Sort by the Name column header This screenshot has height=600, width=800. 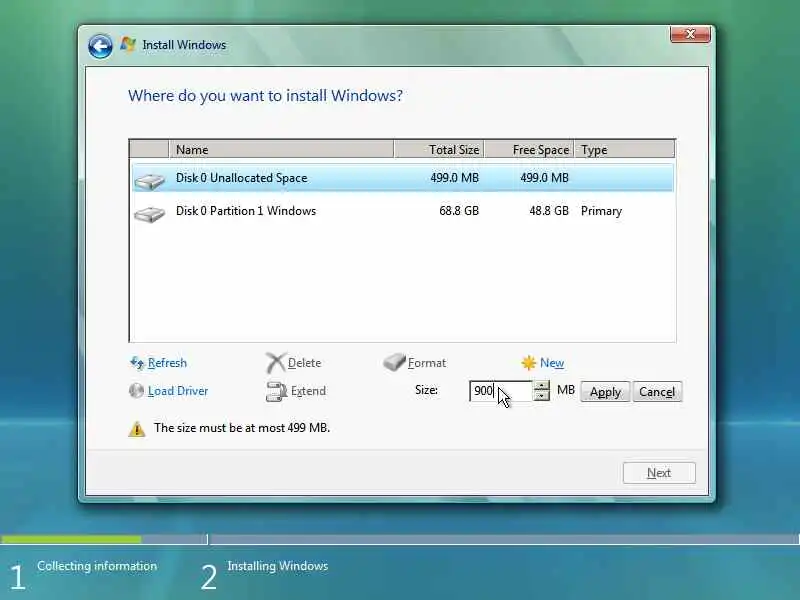pyautogui.click(x=281, y=149)
